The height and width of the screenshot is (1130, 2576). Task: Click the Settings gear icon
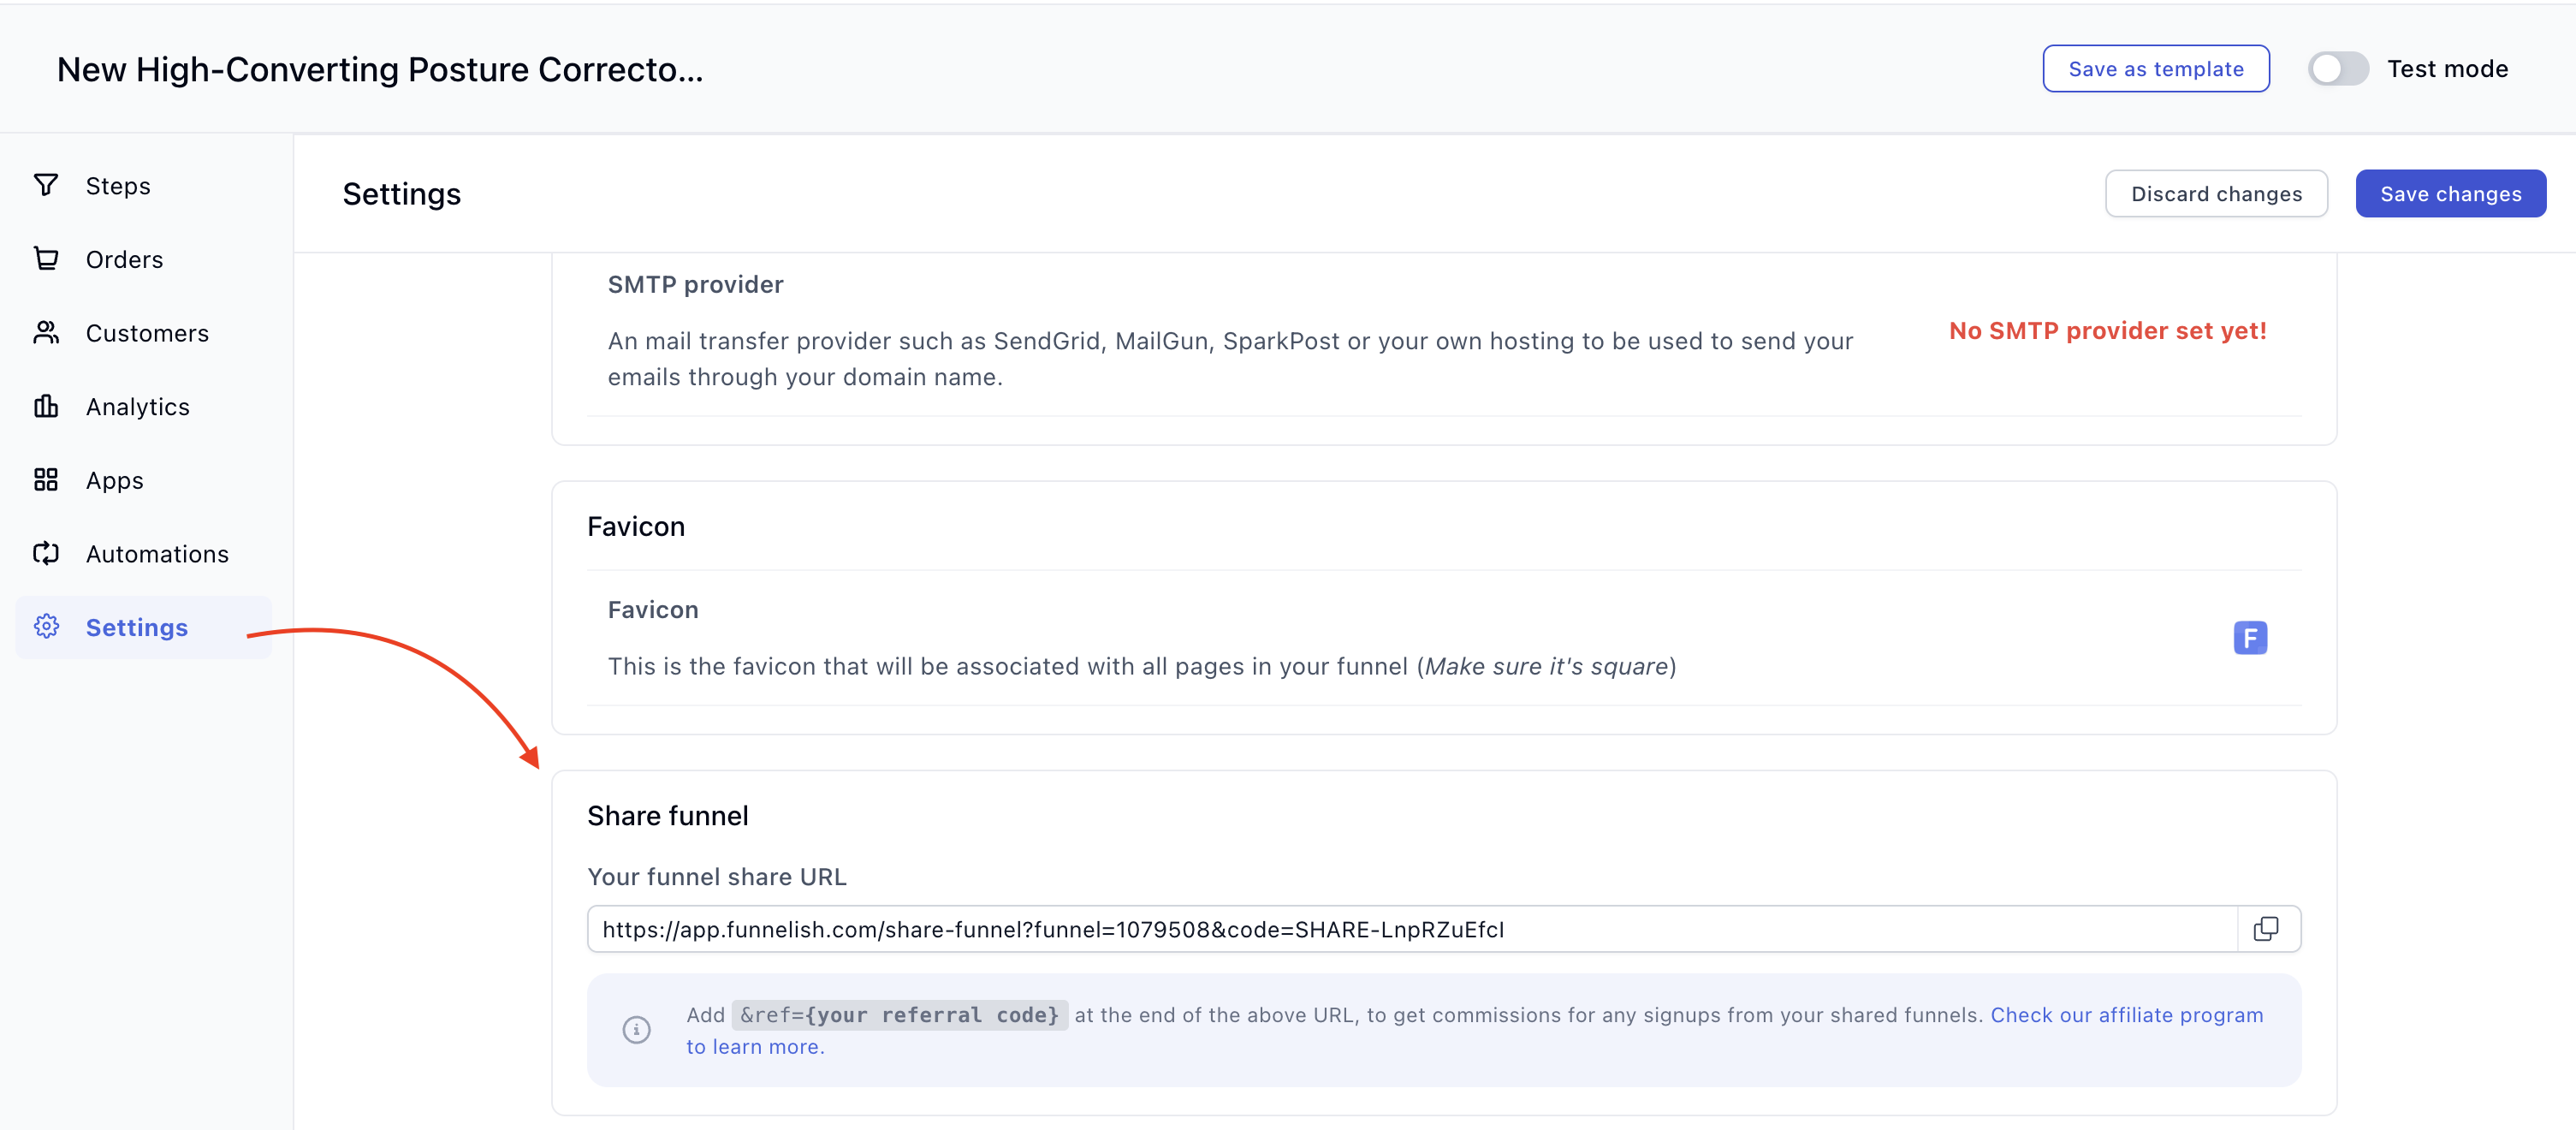46,627
